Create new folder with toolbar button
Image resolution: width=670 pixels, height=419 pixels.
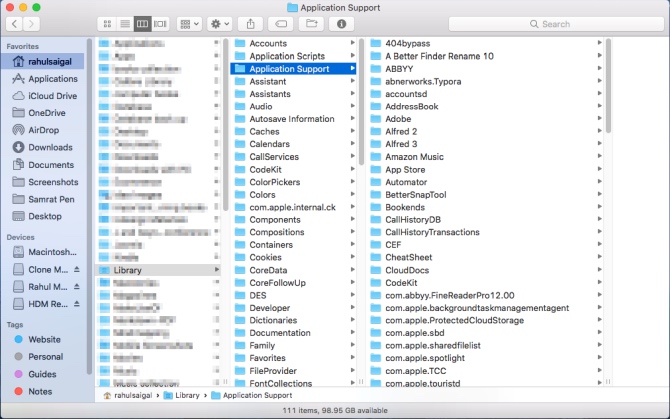pyautogui.click(x=311, y=23)
